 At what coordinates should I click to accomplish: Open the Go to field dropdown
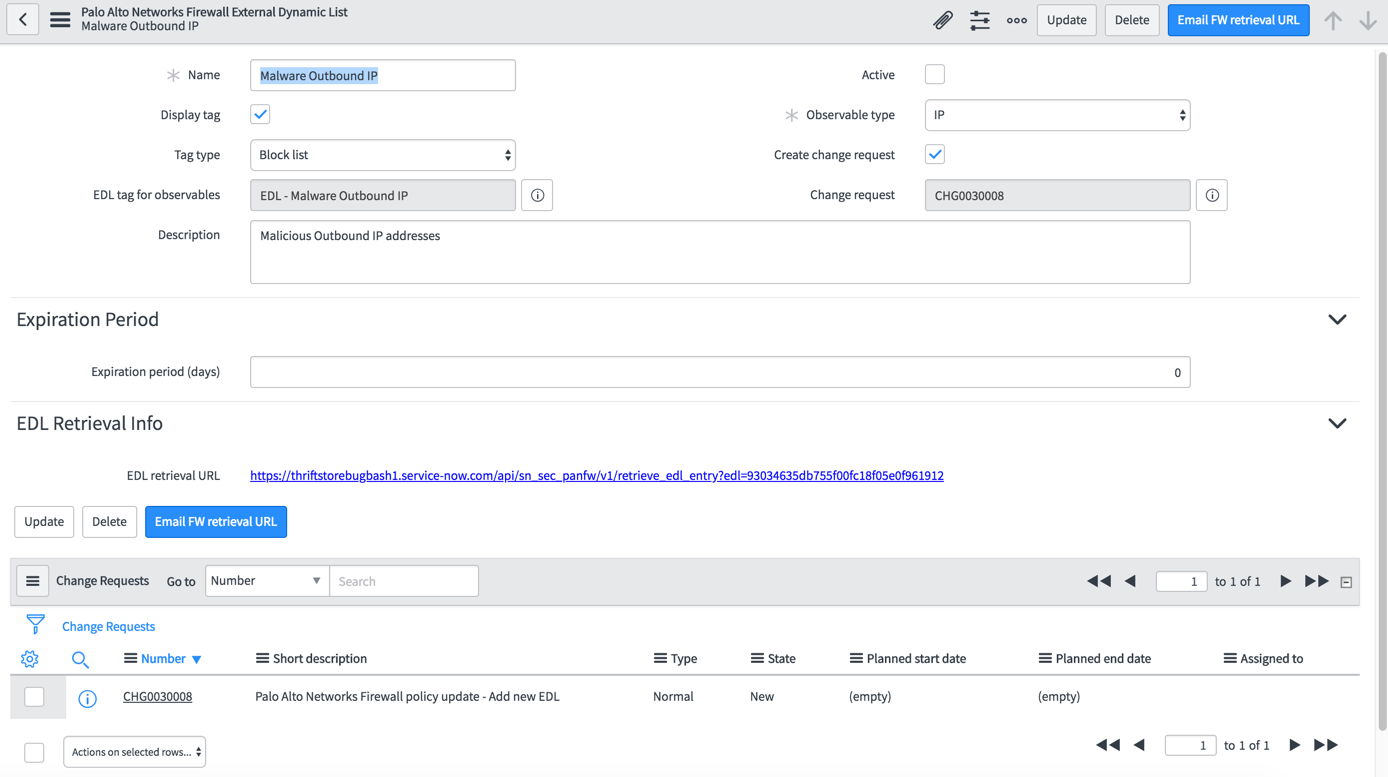(267, 581)
